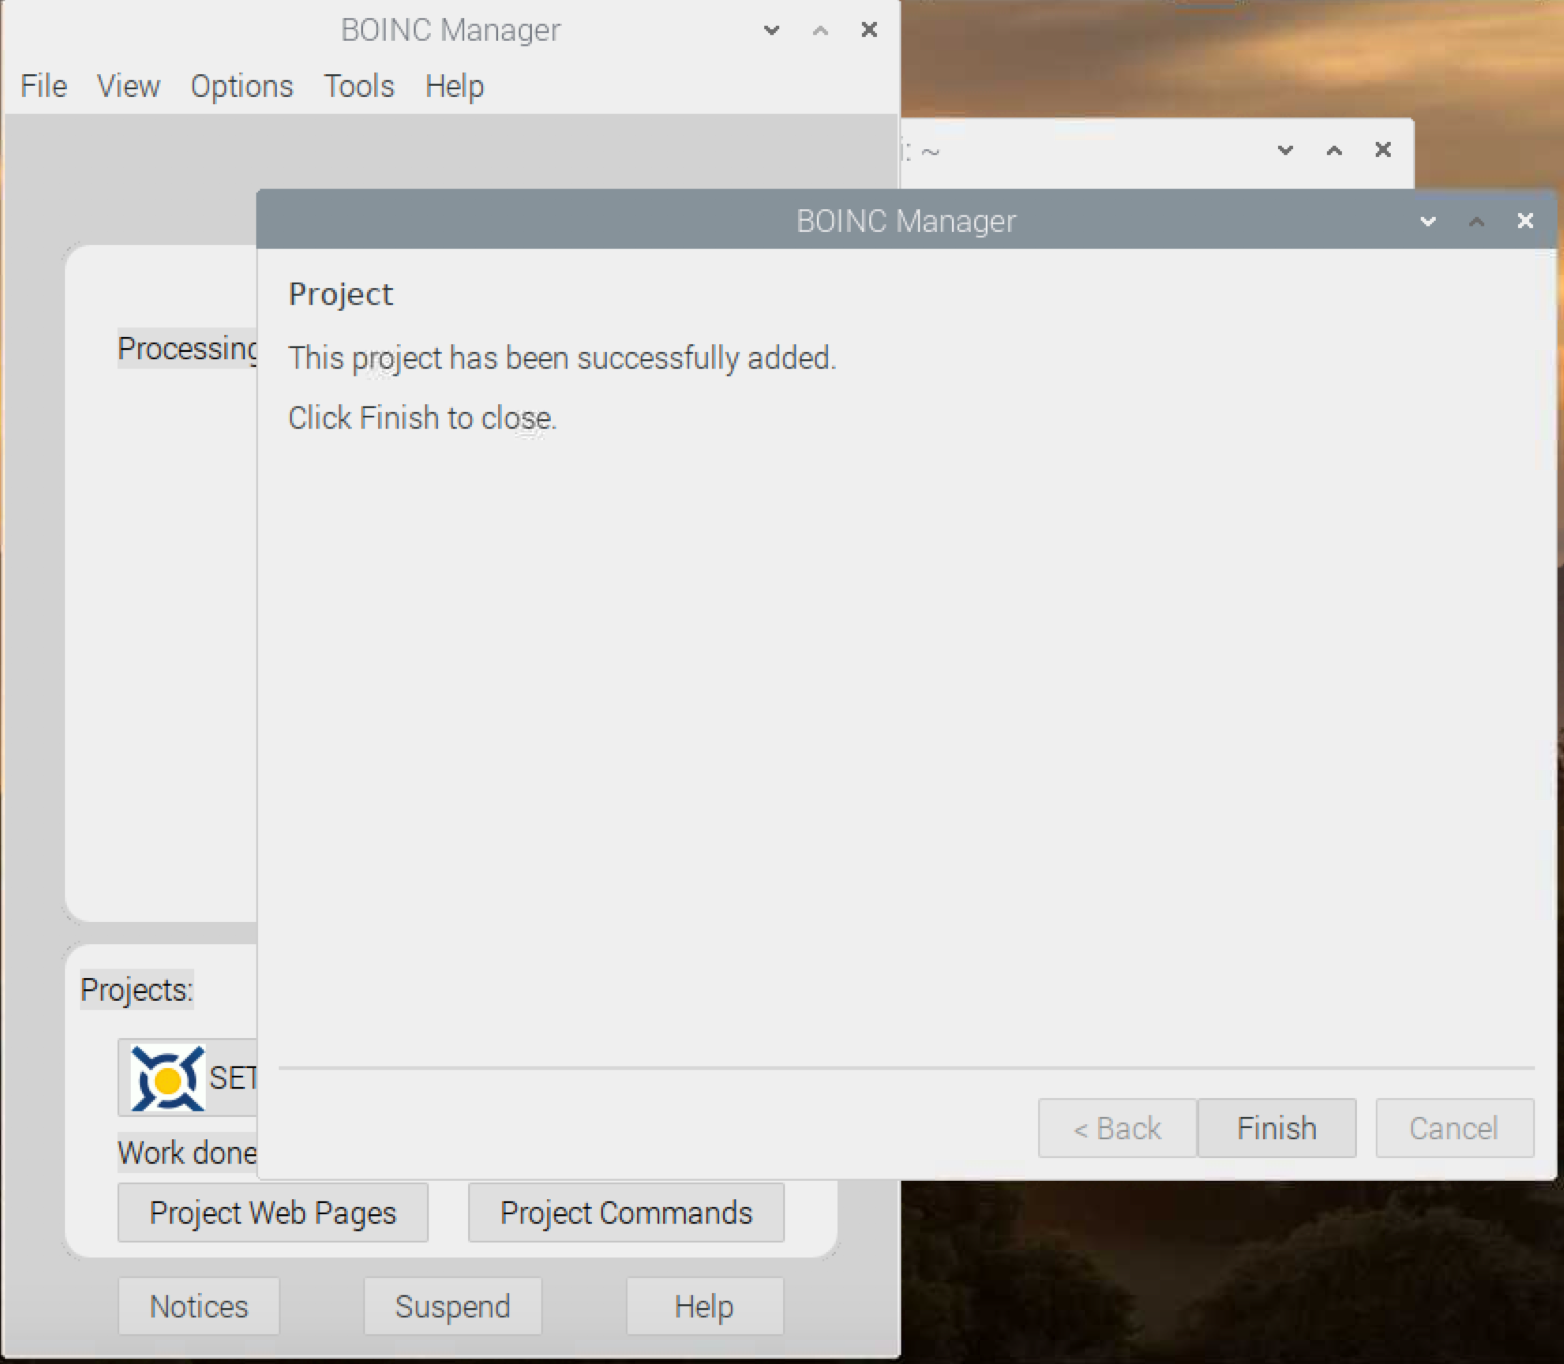Maximize the main BOINC Manager window
Viewport: 1564px width, 1364px height.
(820, 30)
